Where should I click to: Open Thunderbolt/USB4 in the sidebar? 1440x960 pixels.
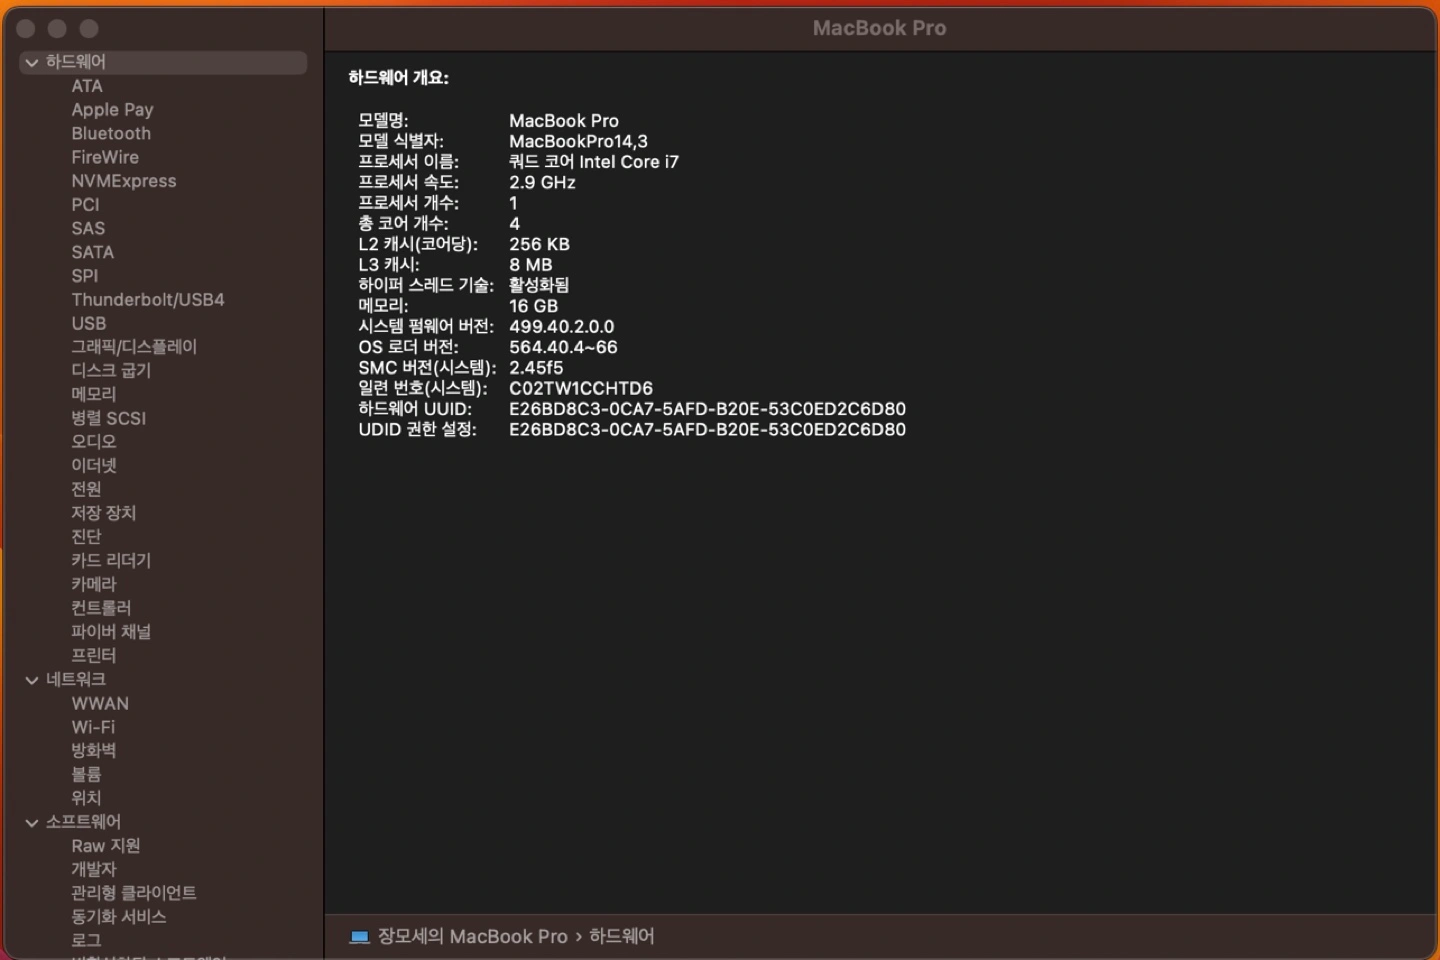(x=148, y=300)
